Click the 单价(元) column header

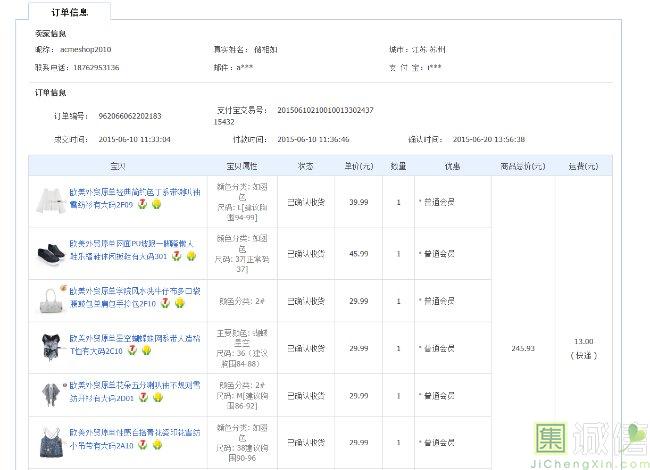click(x=358, y=166)
